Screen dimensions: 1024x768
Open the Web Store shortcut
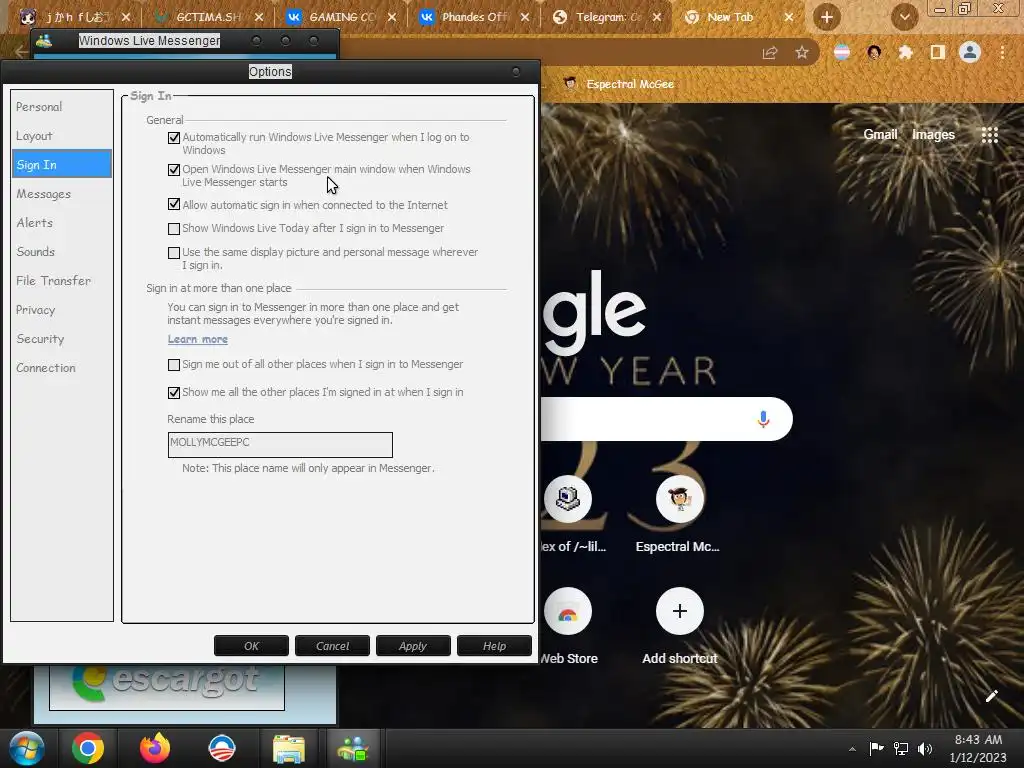tap(568, 611)
